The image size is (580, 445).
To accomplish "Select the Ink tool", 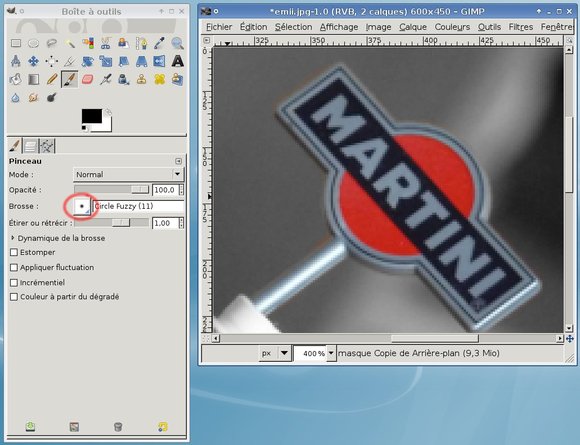I will click(x=124, y=79).
